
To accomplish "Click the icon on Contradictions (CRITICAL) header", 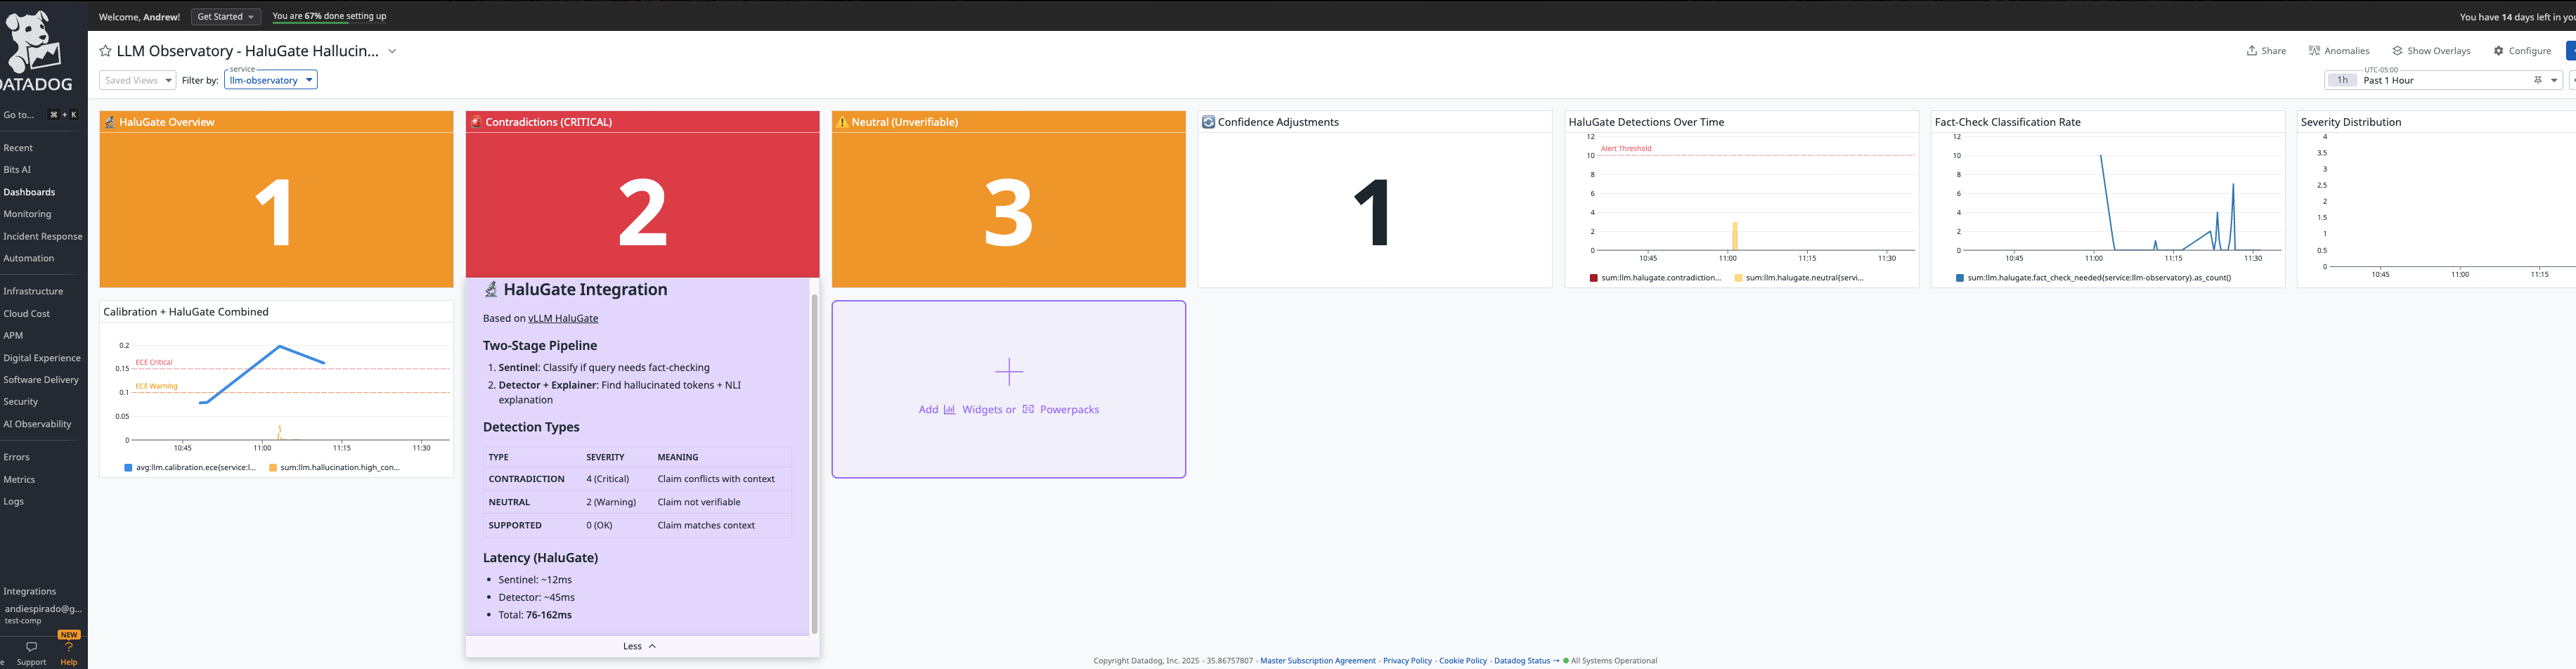I will [x=476, y=122].
